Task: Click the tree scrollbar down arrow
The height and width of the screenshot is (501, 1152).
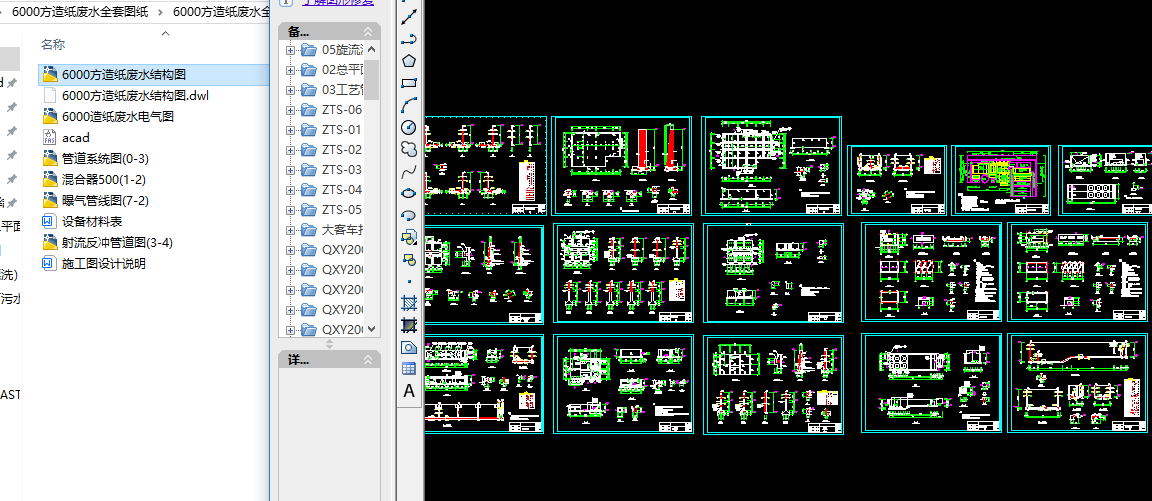Action: click(x=372, y=328)
